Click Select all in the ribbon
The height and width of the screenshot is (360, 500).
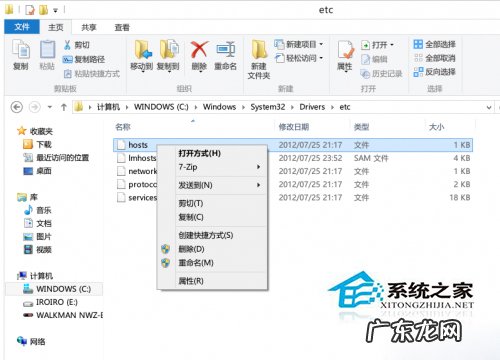click(x=435, y=44)
